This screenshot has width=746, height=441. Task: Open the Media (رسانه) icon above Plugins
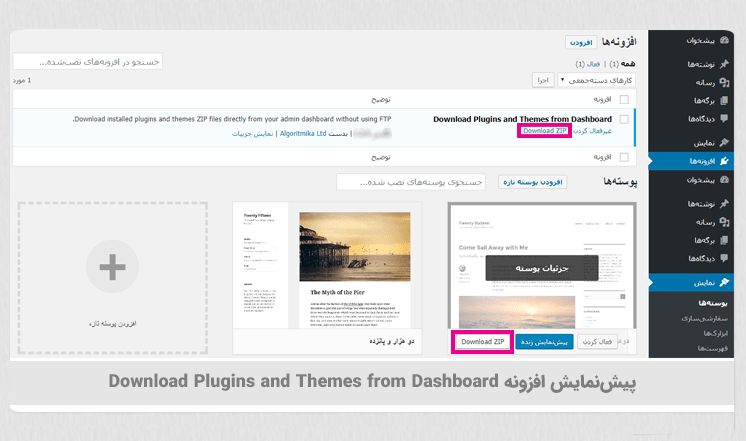tap(724, 83)
